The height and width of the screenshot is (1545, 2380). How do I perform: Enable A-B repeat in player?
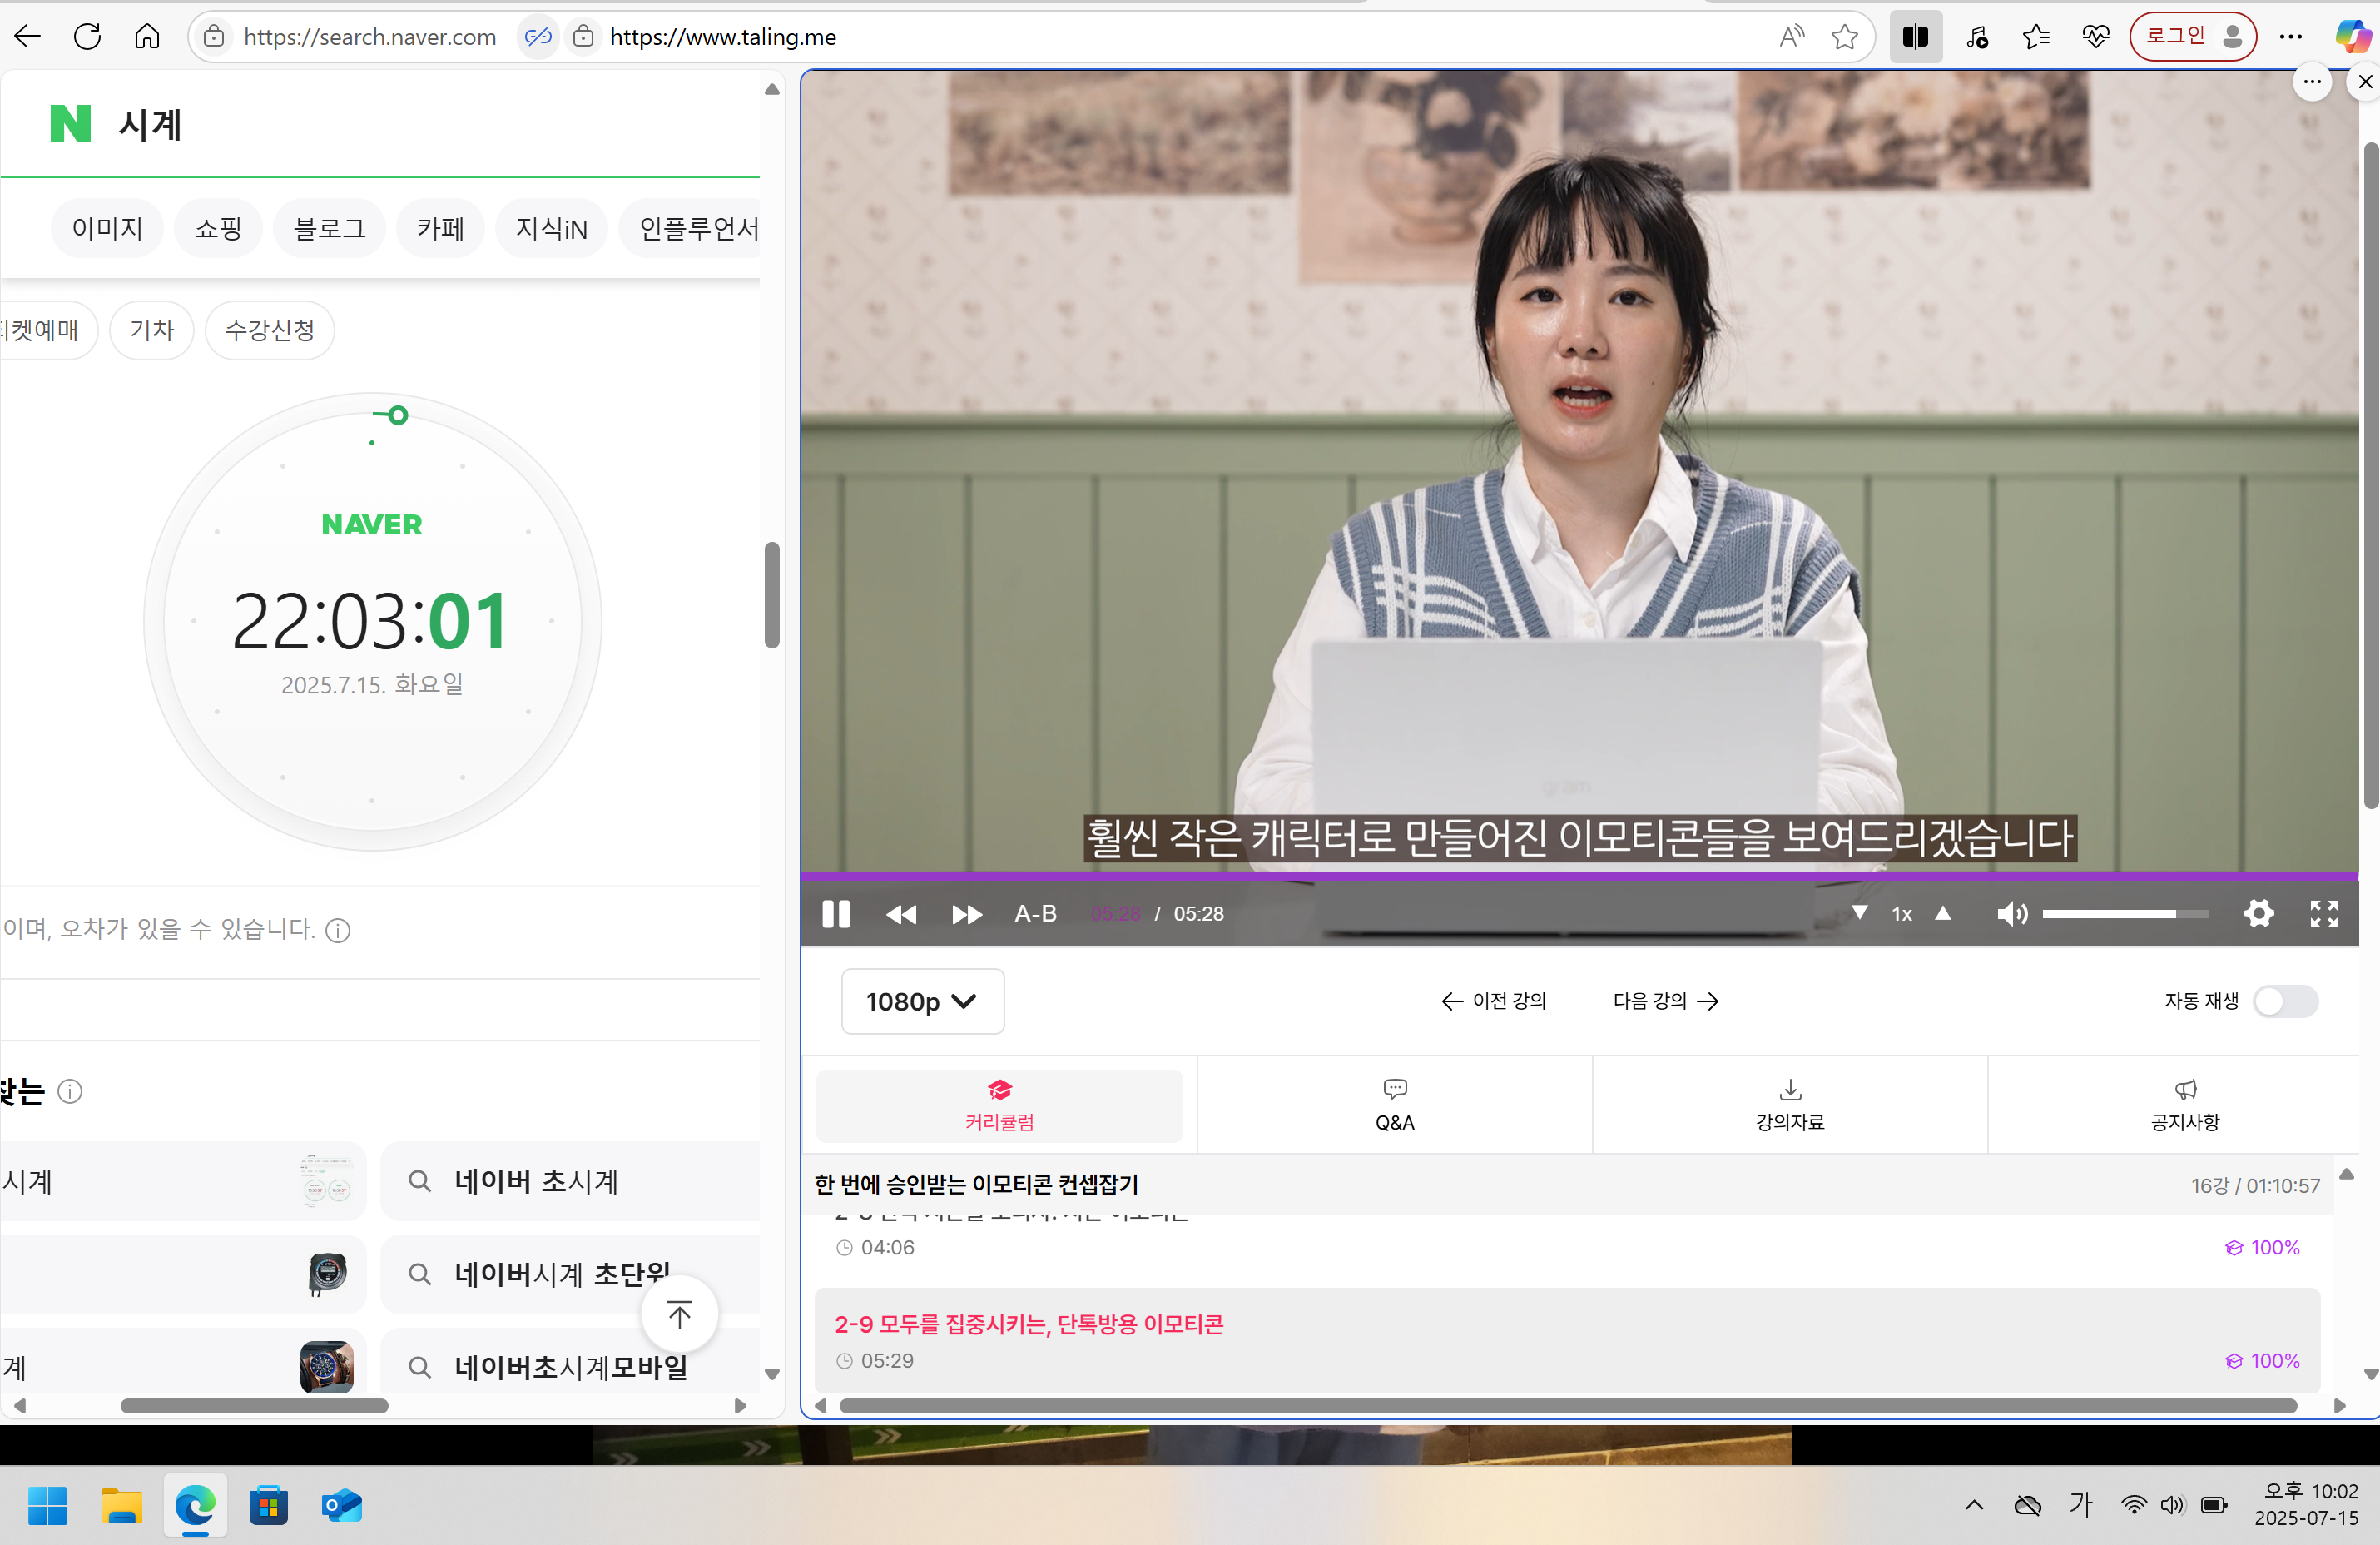tap(1035, 914)
